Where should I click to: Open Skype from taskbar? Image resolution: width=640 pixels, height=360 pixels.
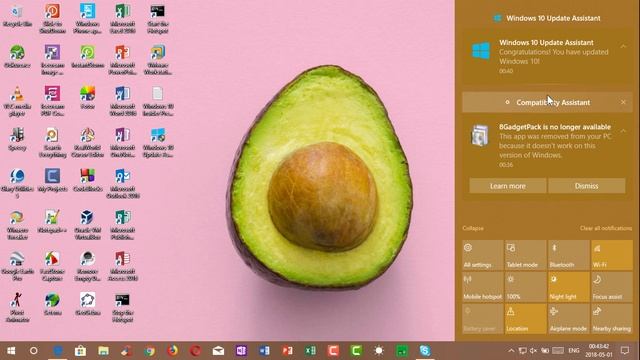[x=425, y=351]
